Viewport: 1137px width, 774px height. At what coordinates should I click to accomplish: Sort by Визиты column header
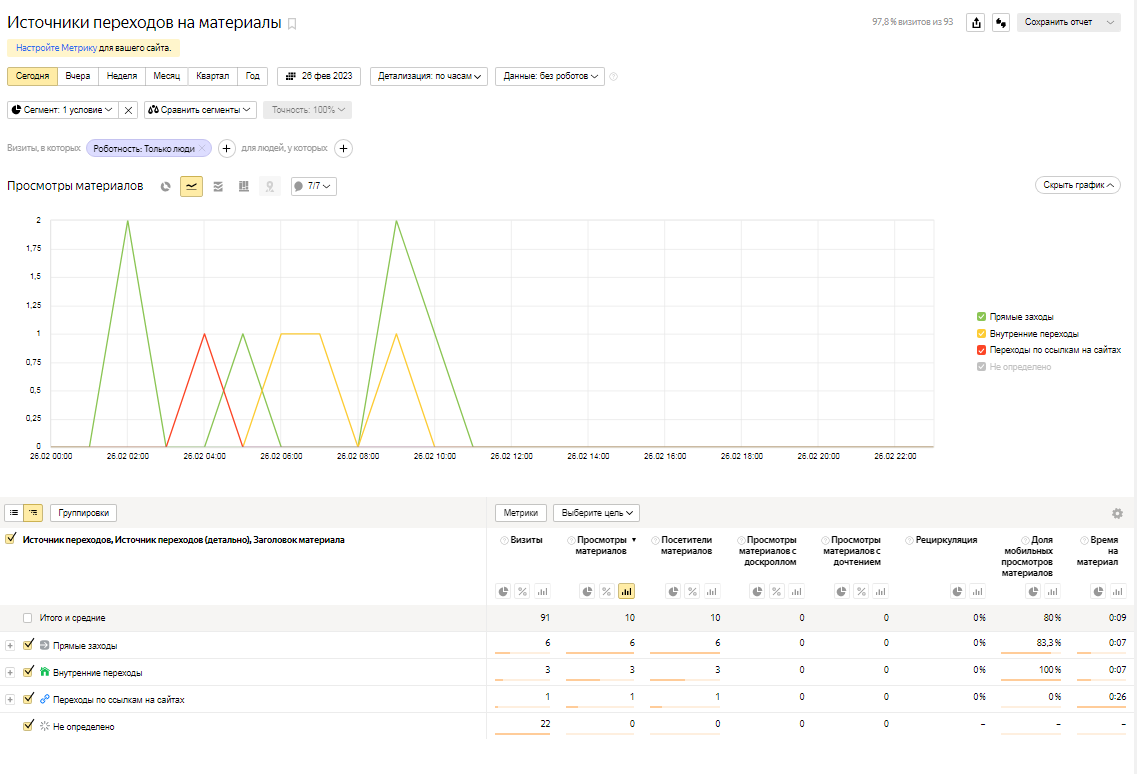[x=526, y=540]
